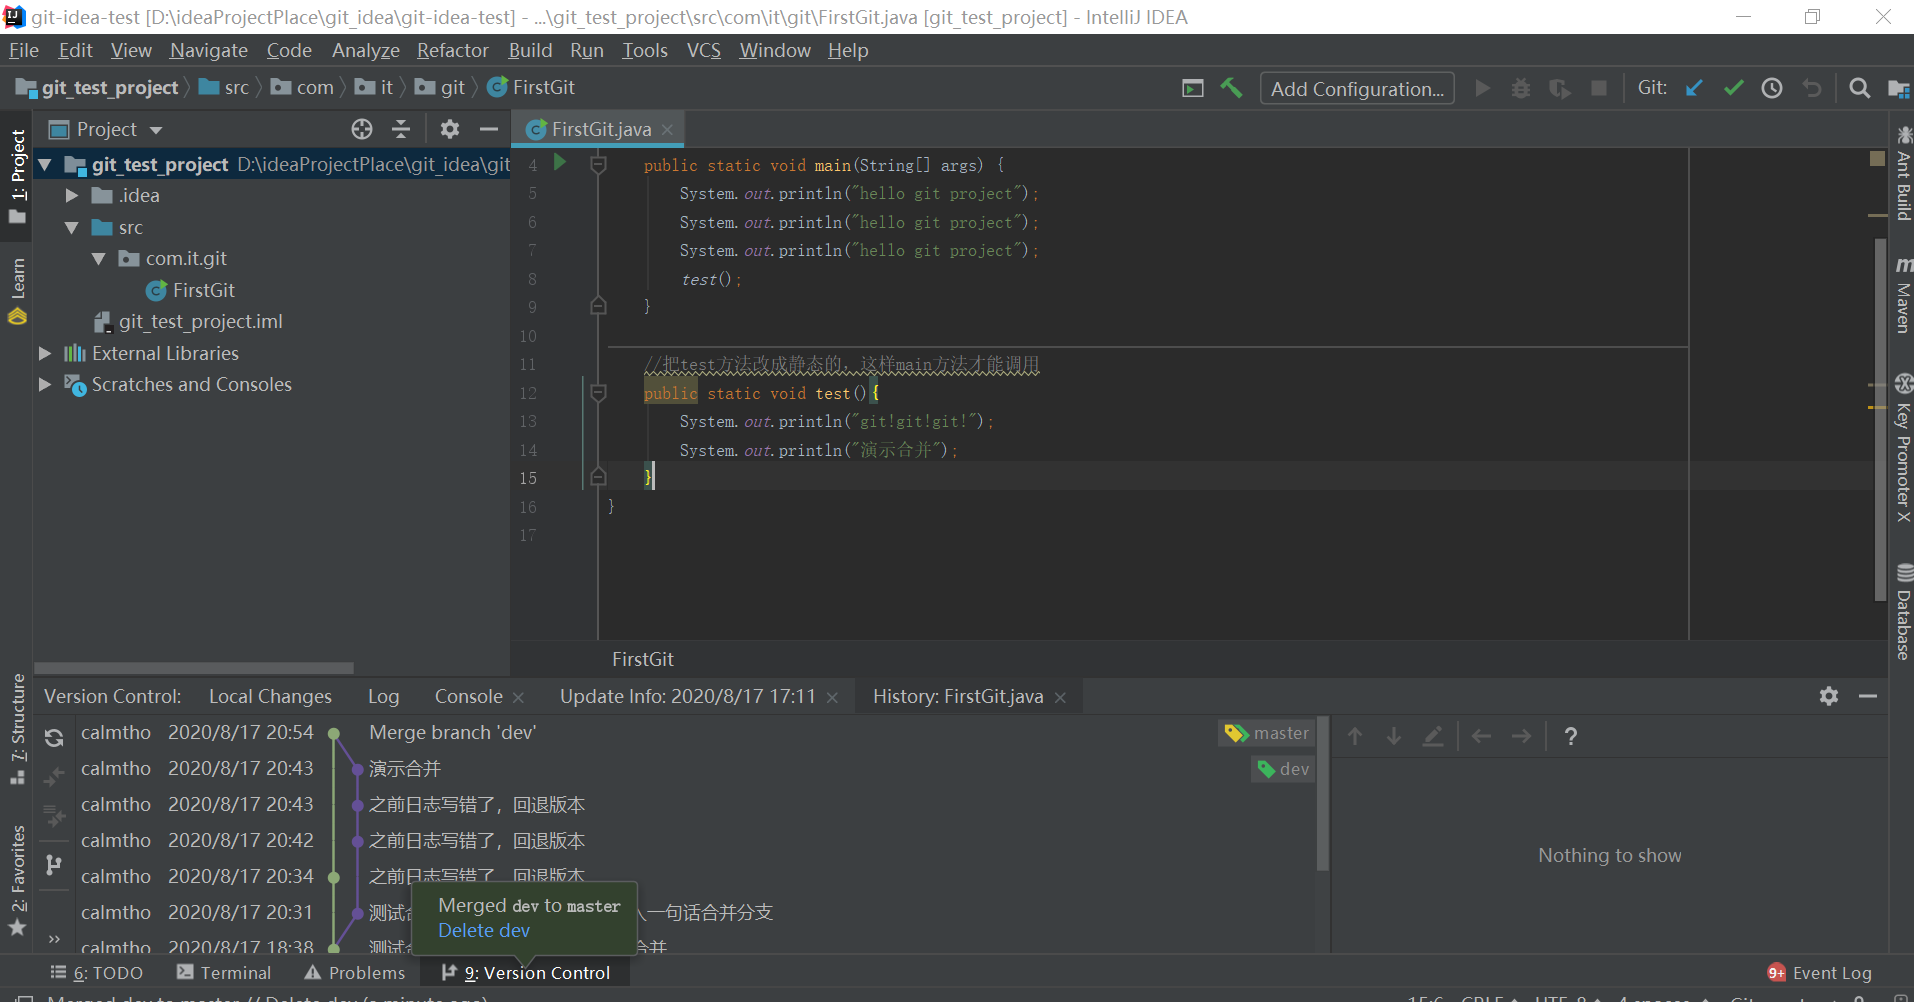Click the Delete dev link

pos(484,930)
